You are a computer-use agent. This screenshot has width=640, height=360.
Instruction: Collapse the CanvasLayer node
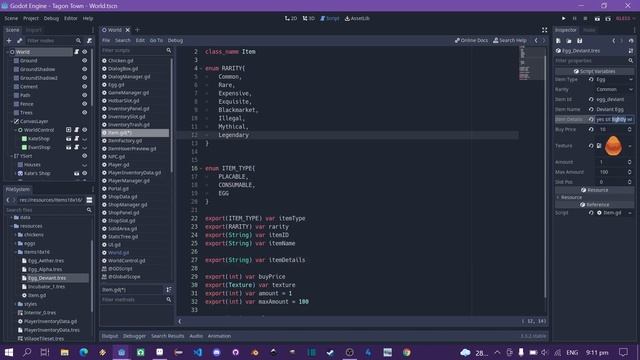click(11, 121)
